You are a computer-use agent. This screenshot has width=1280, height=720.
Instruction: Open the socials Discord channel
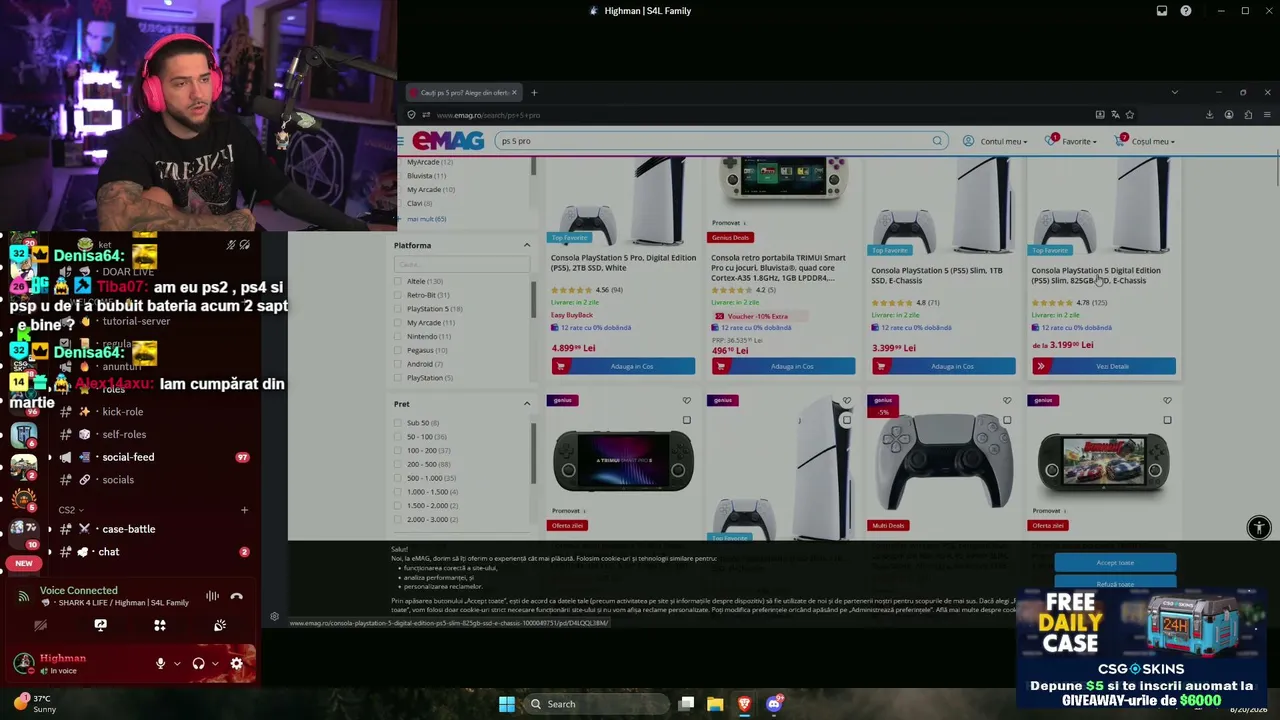pyautogui.click(x=118, y=480)
